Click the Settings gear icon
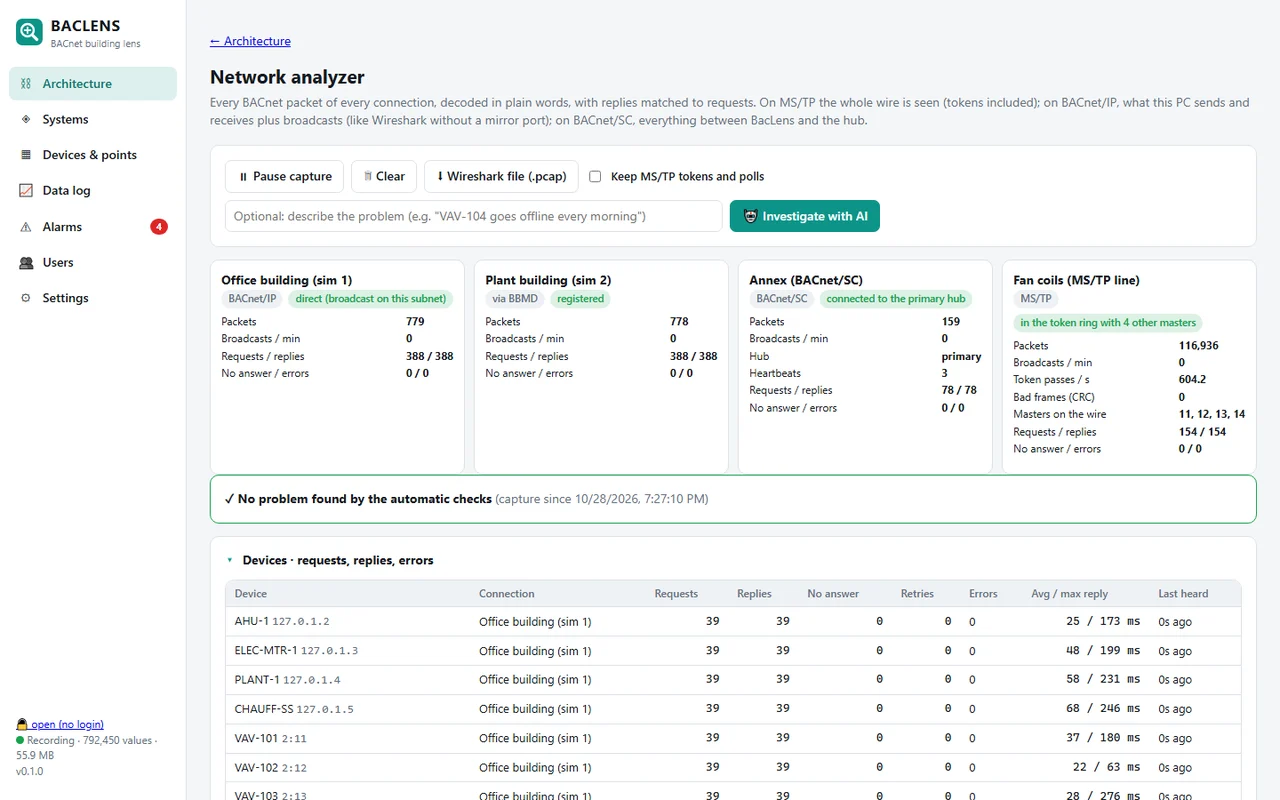 coord(26,298)
